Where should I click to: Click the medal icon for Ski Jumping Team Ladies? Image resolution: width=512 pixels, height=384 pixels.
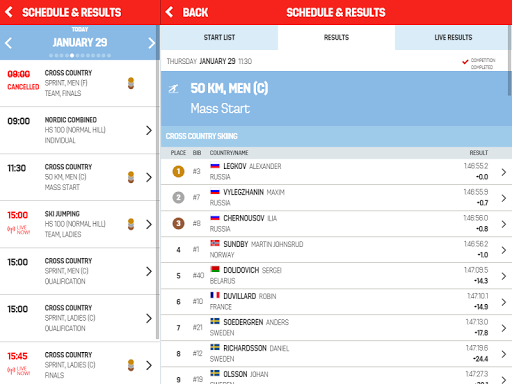[x=131, y=224]
